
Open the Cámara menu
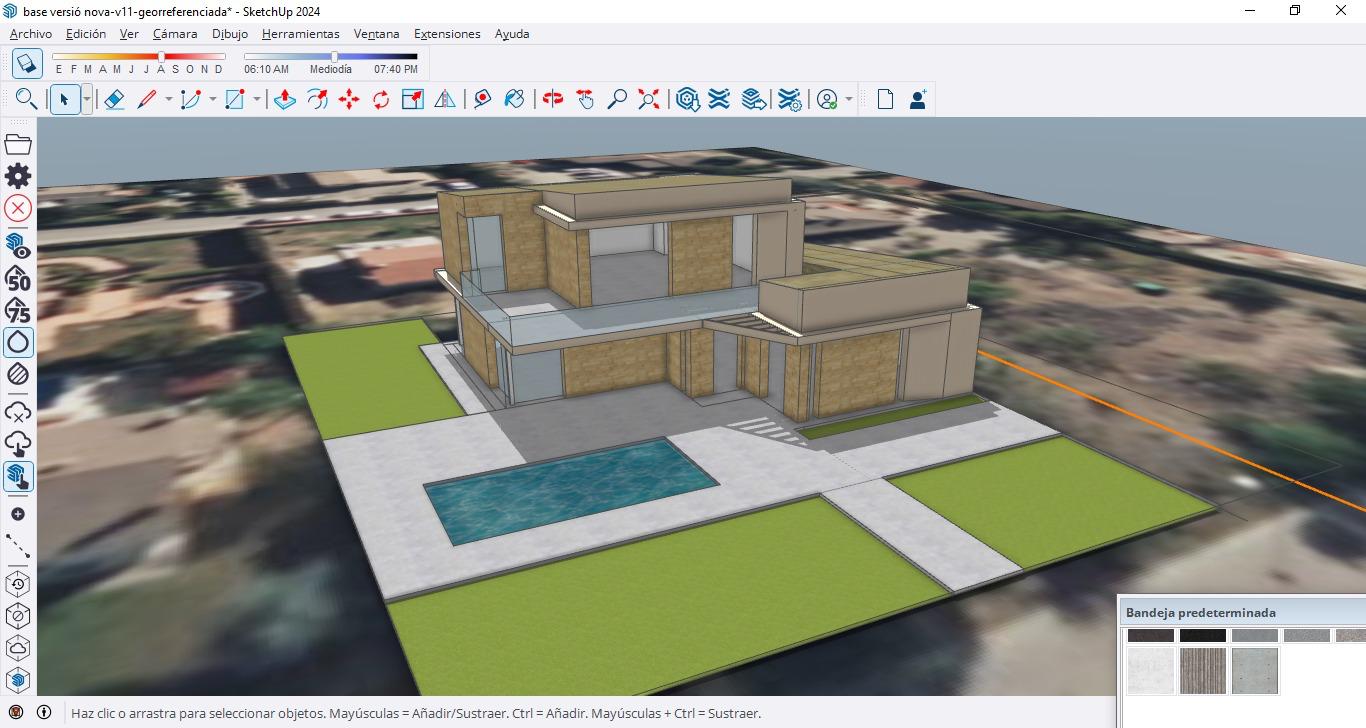click(x=175, y=34)
